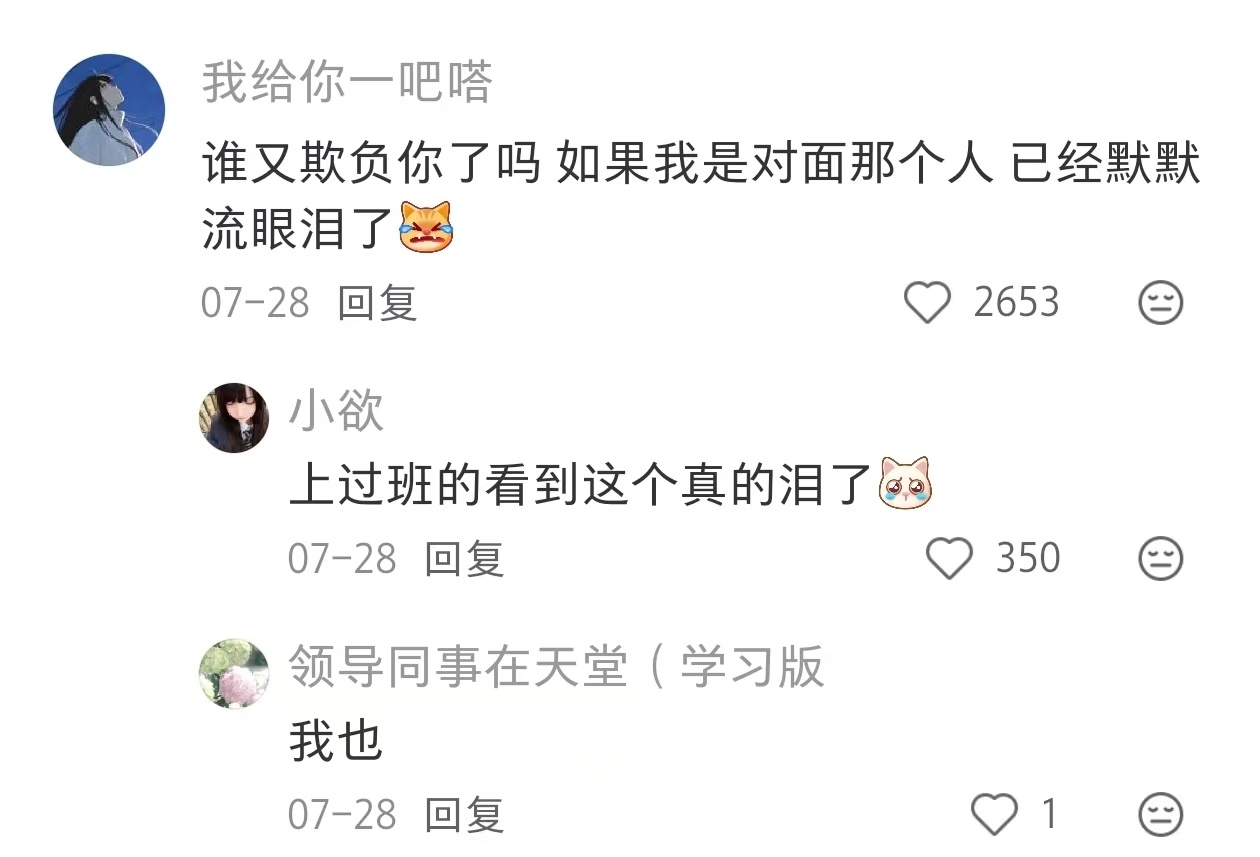
Task: Dislike the '我也' reply face icon
Action: coord(1161,814)
